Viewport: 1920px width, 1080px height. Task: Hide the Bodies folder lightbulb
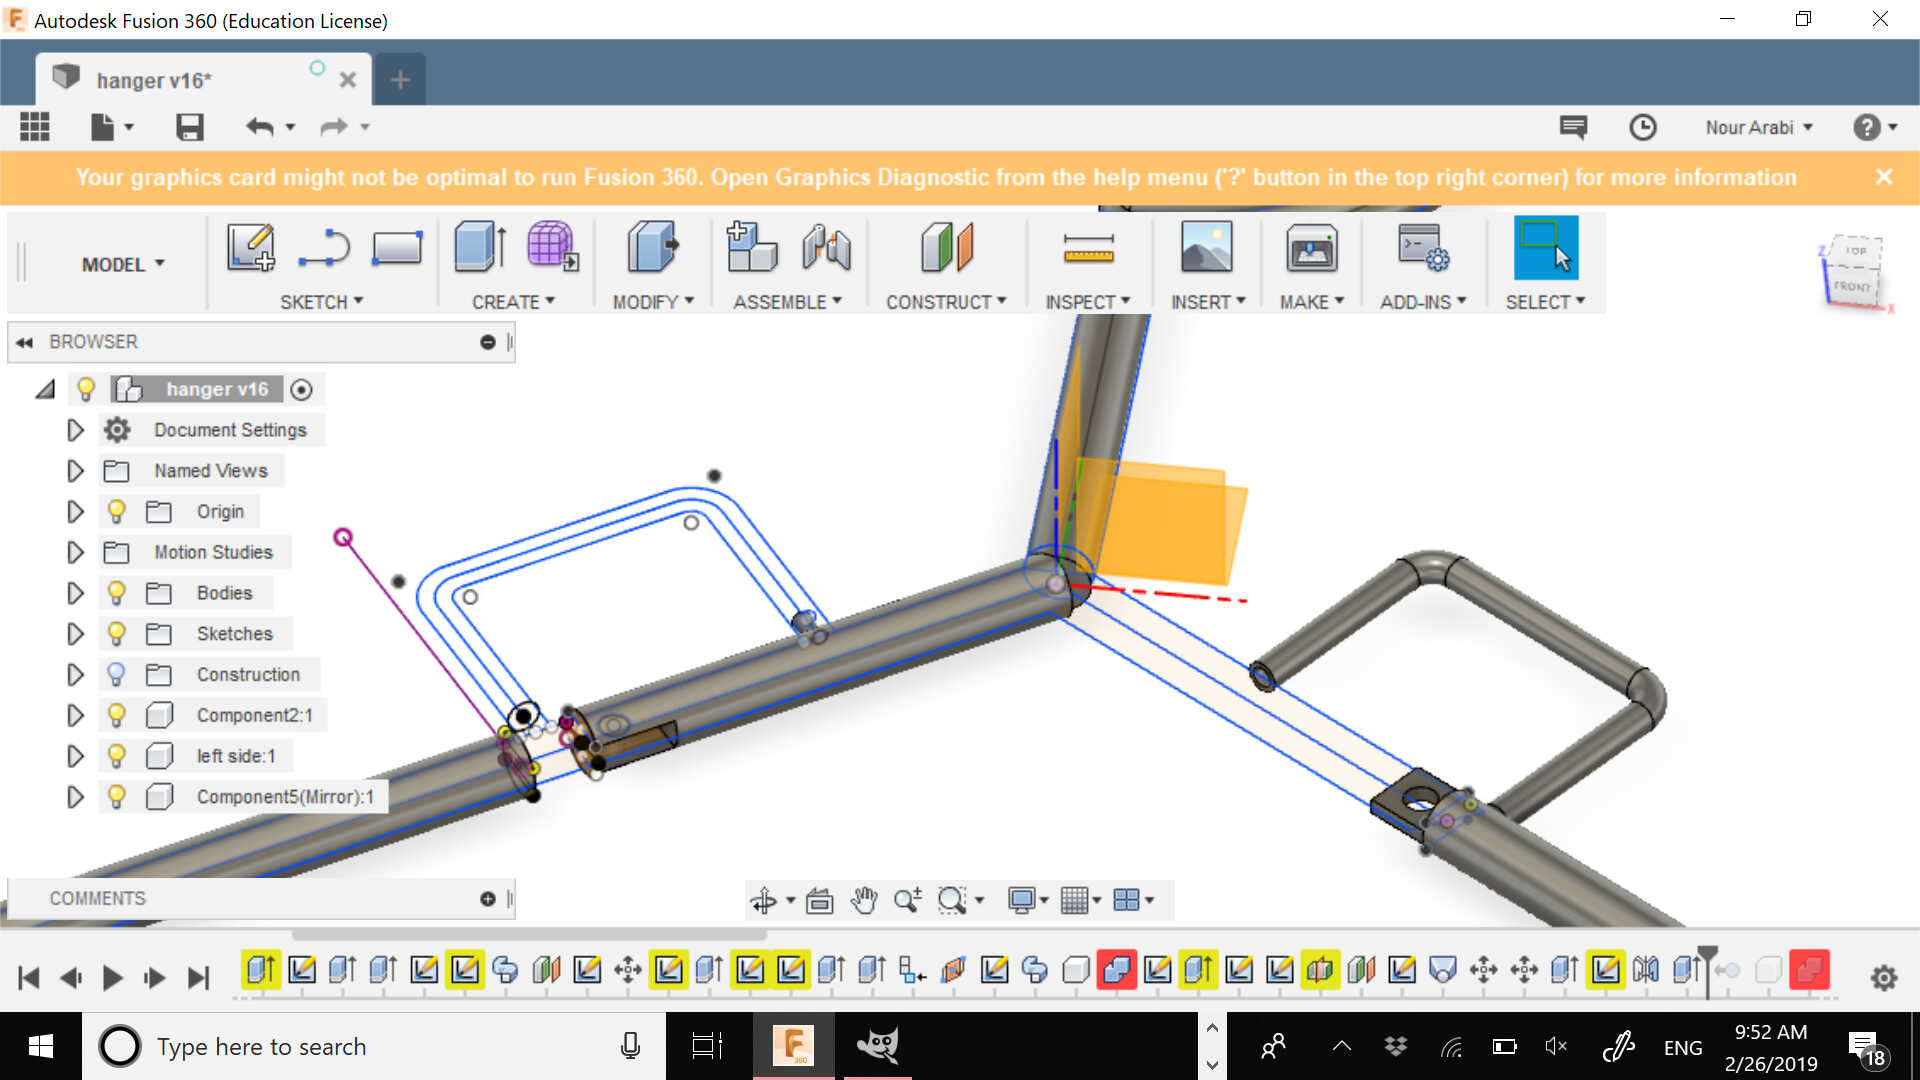[x=116, y=593]
